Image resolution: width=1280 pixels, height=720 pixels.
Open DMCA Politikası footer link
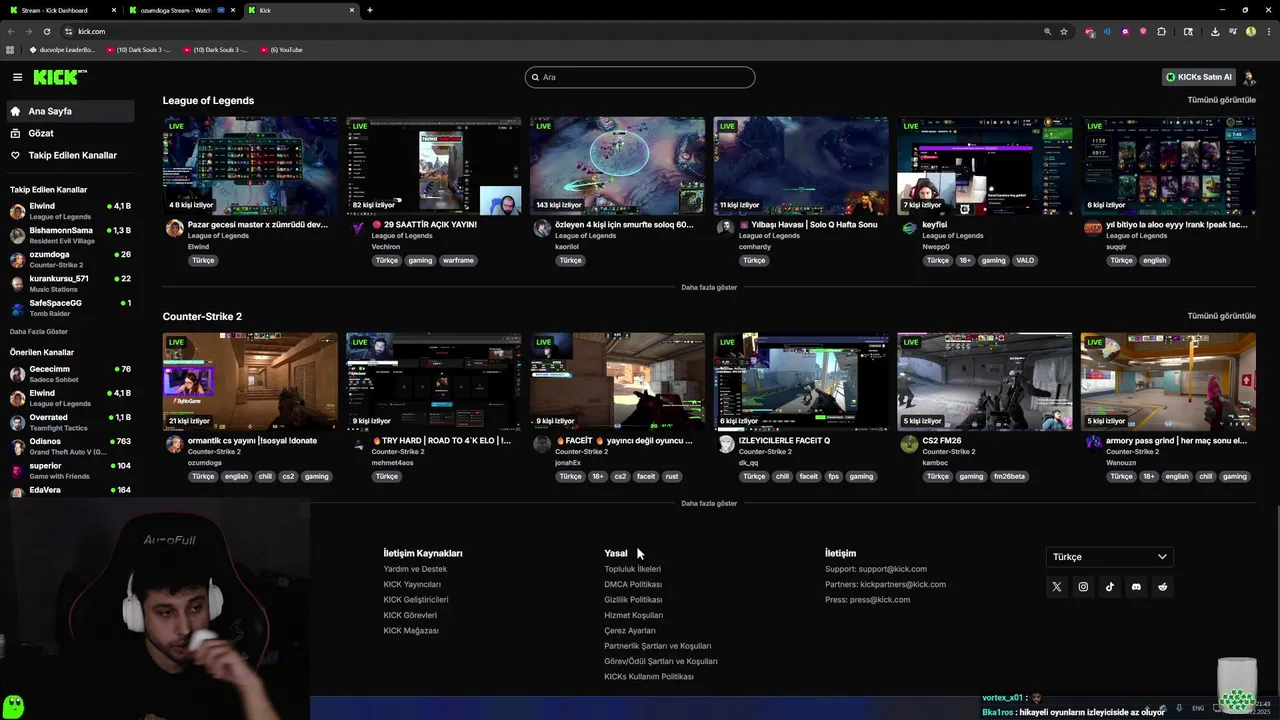click(633, 584)
